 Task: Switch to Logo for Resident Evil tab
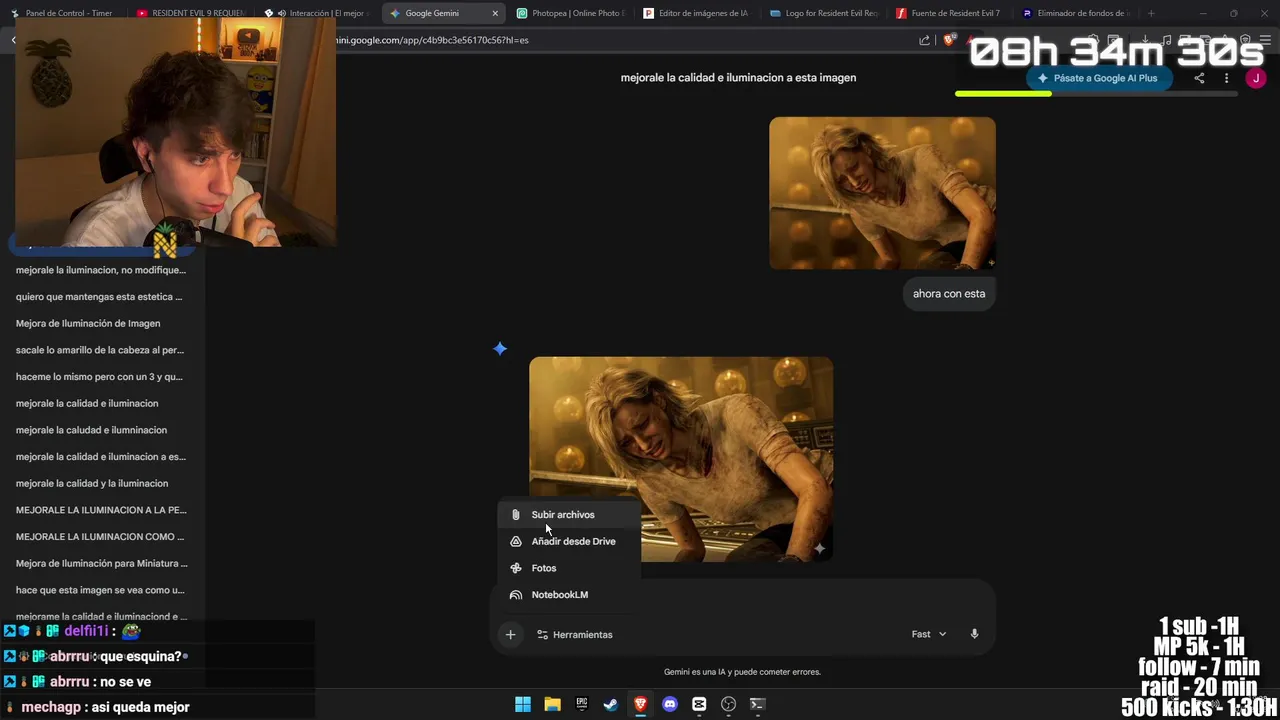[x=824, y=13]
